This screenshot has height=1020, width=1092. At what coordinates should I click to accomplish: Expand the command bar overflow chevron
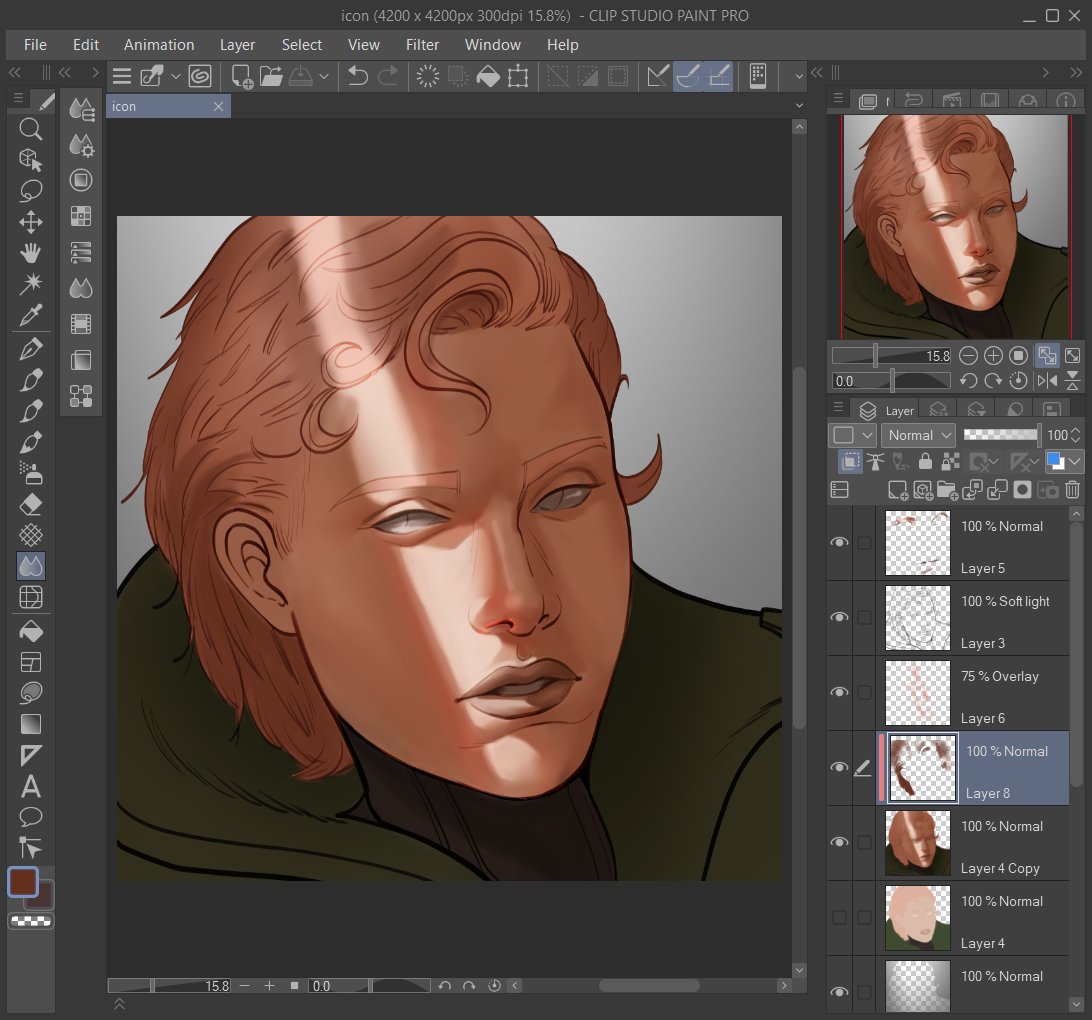[x=799, y=76]
